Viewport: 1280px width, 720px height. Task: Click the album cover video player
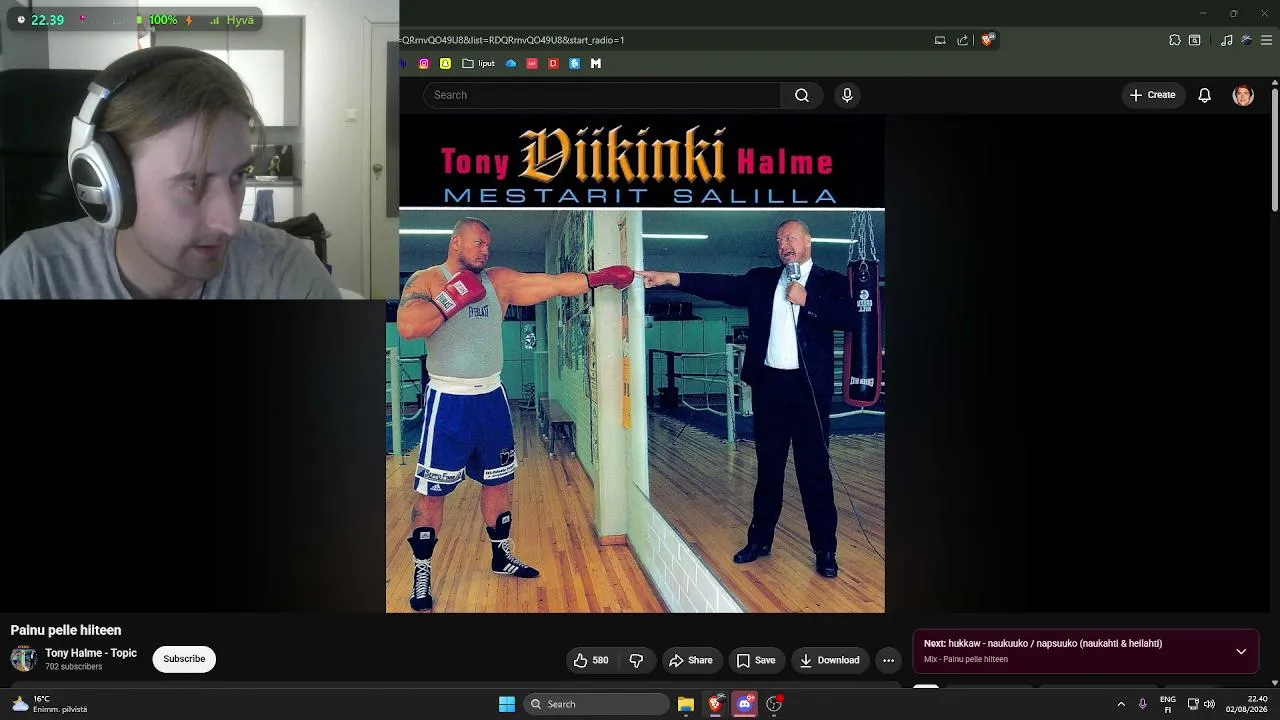pos(635,364)
